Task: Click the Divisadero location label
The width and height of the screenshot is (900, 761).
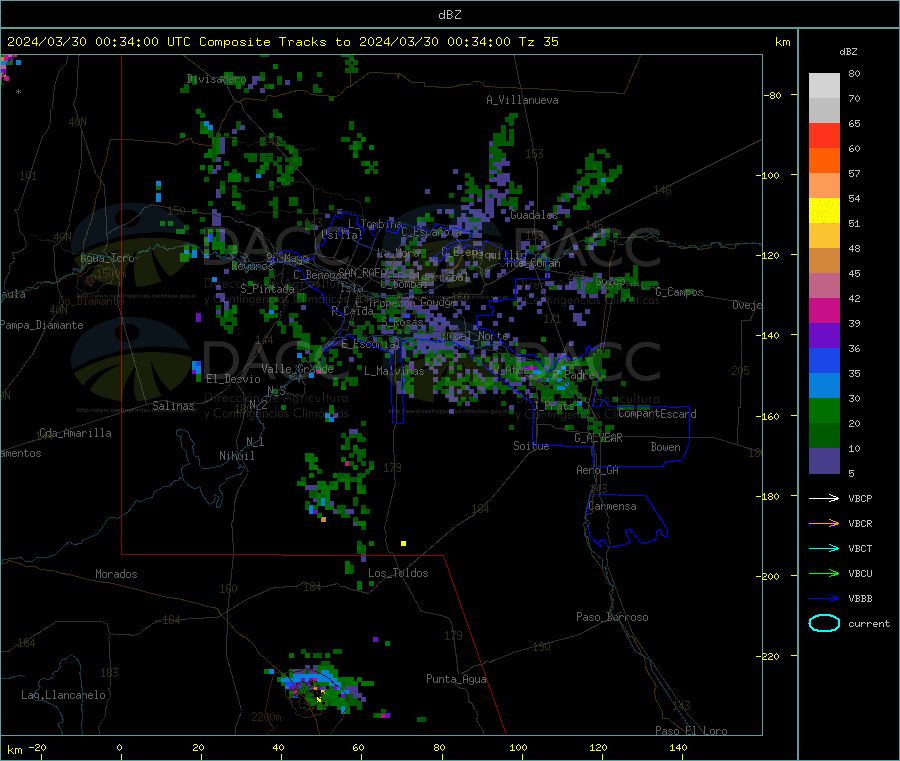Action: coord(216,79)
